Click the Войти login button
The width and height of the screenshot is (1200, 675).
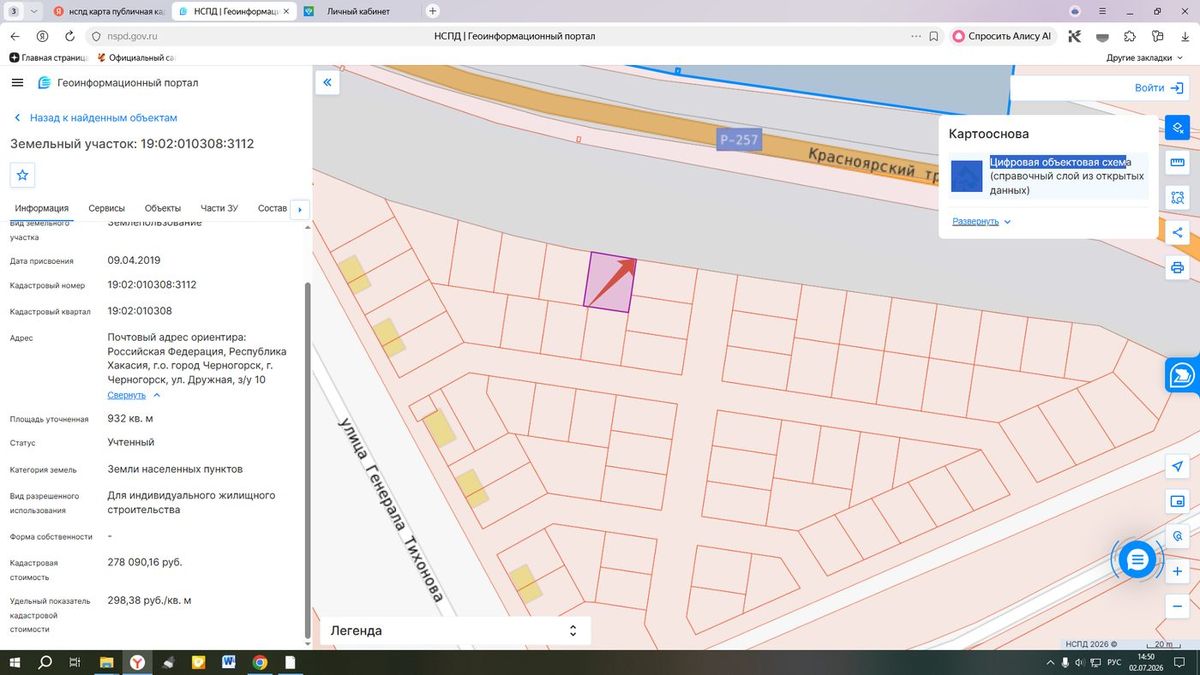pos(1160,88)
